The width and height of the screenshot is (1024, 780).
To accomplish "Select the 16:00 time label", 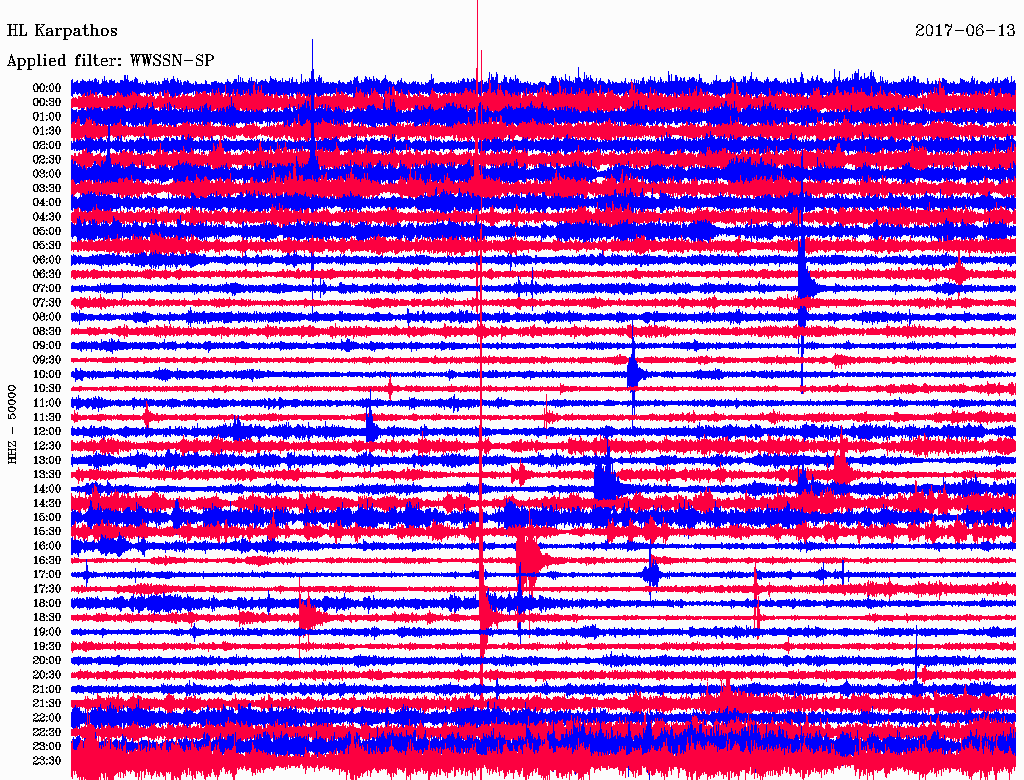I will click(x=47, y=546).
